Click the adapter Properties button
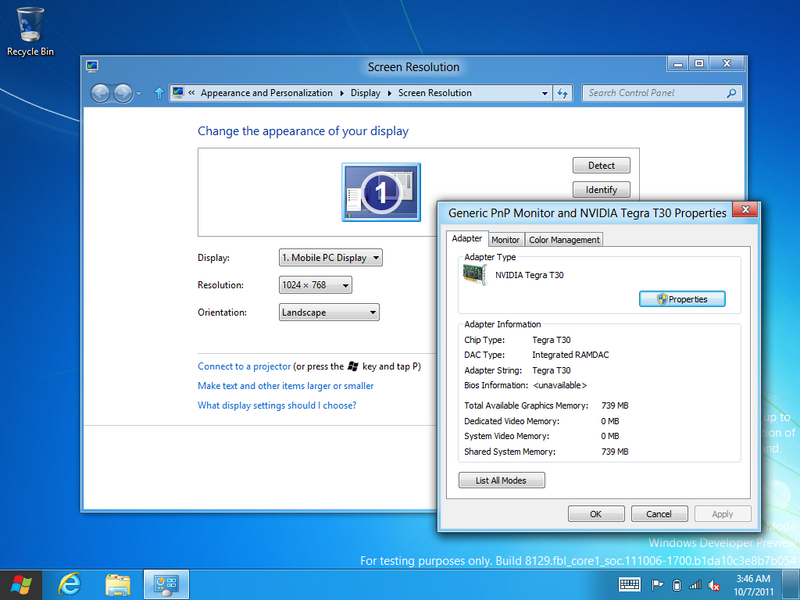 coord(681,299)
